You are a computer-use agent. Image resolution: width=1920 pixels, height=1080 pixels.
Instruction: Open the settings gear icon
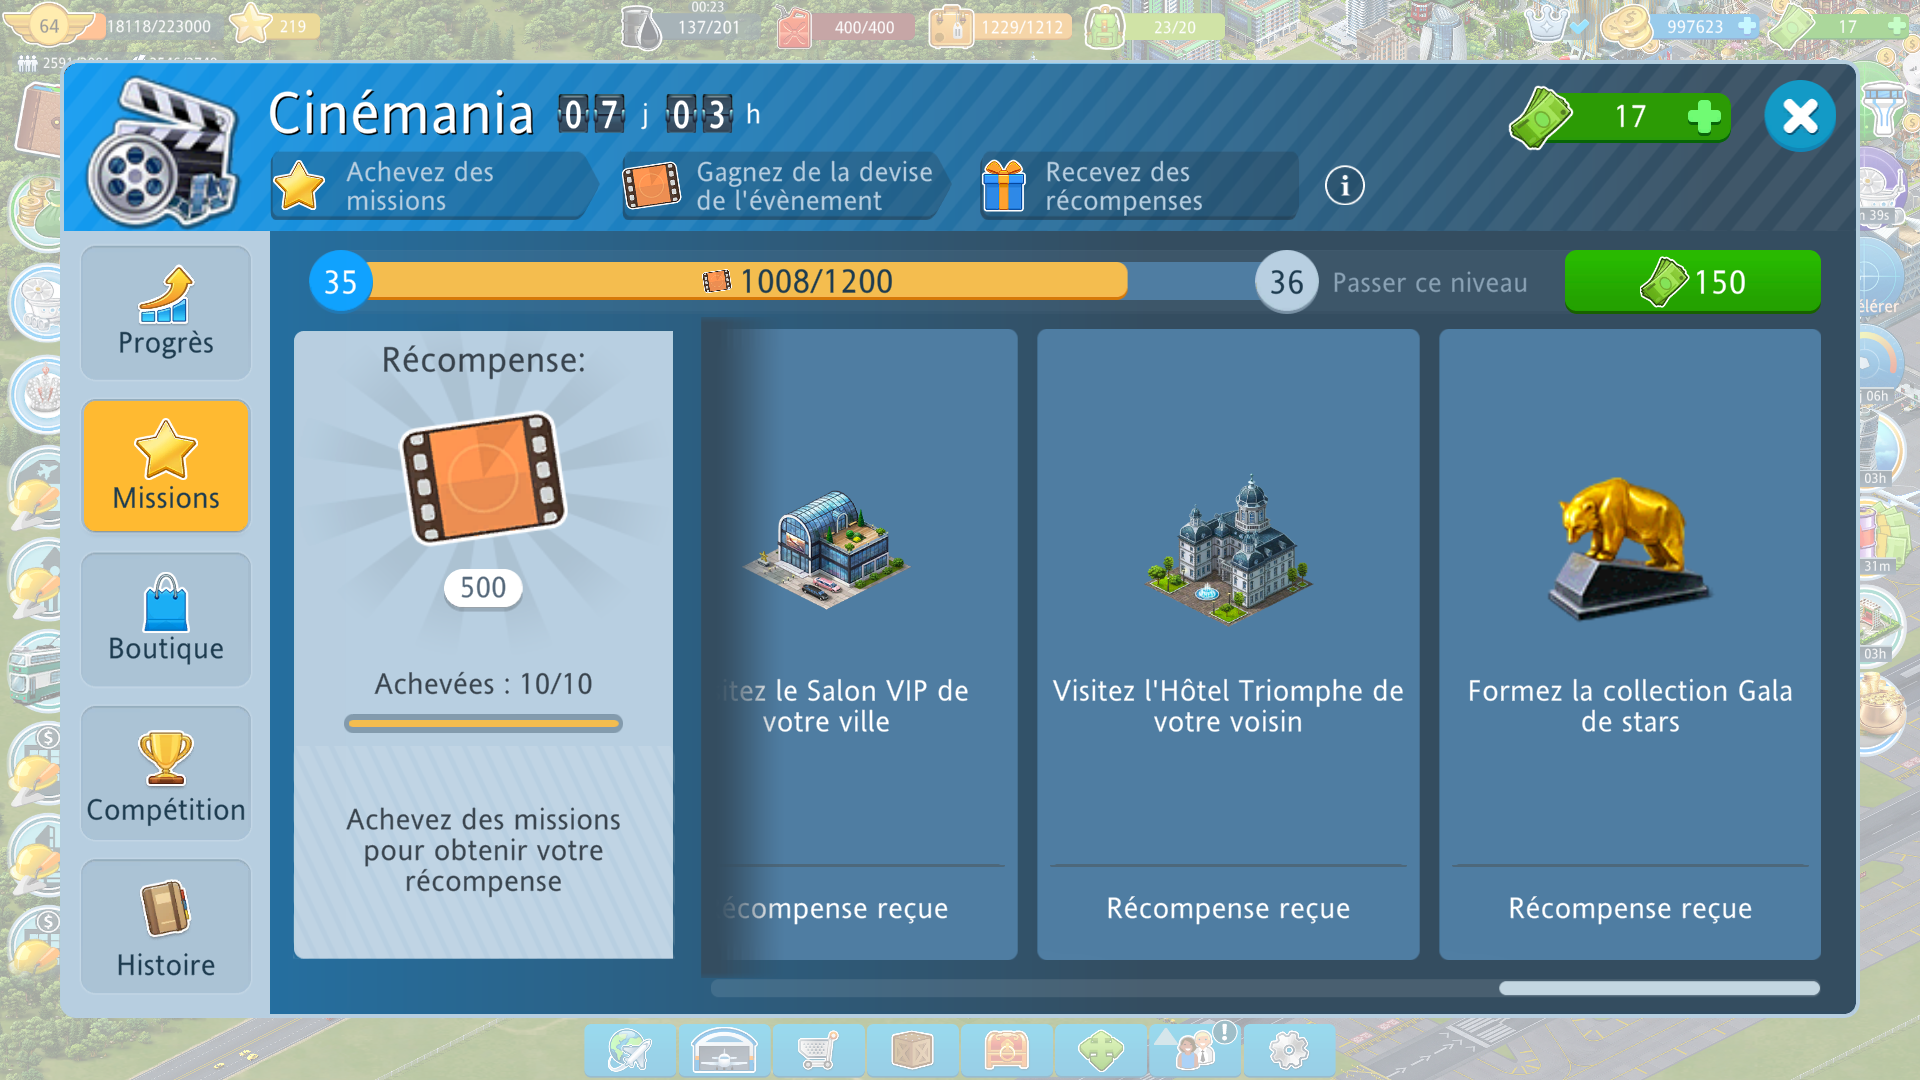point(1288,1050)
